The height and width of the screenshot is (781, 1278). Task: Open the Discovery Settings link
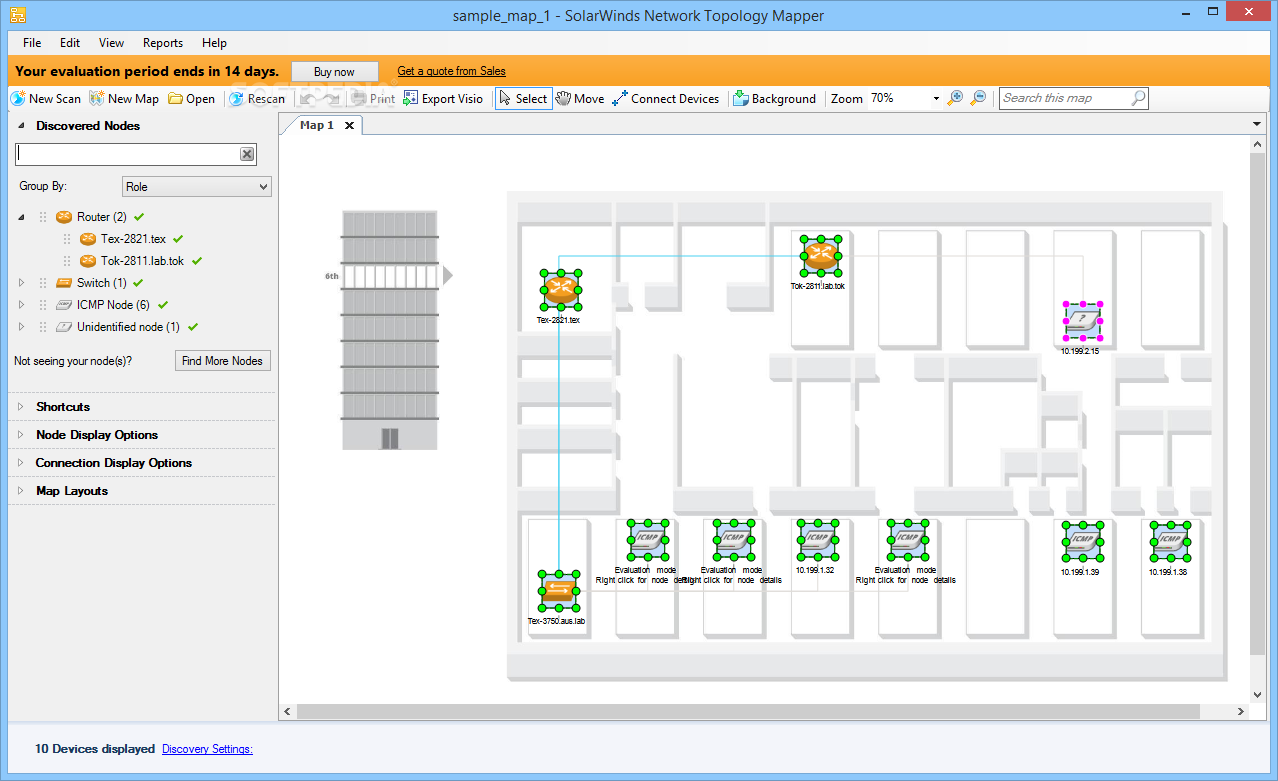click(x=207, y=749)
